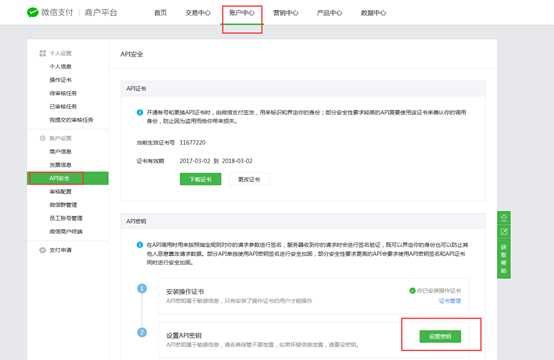Click the 微信支付 商户平台 title text

(x=79, y=13)
